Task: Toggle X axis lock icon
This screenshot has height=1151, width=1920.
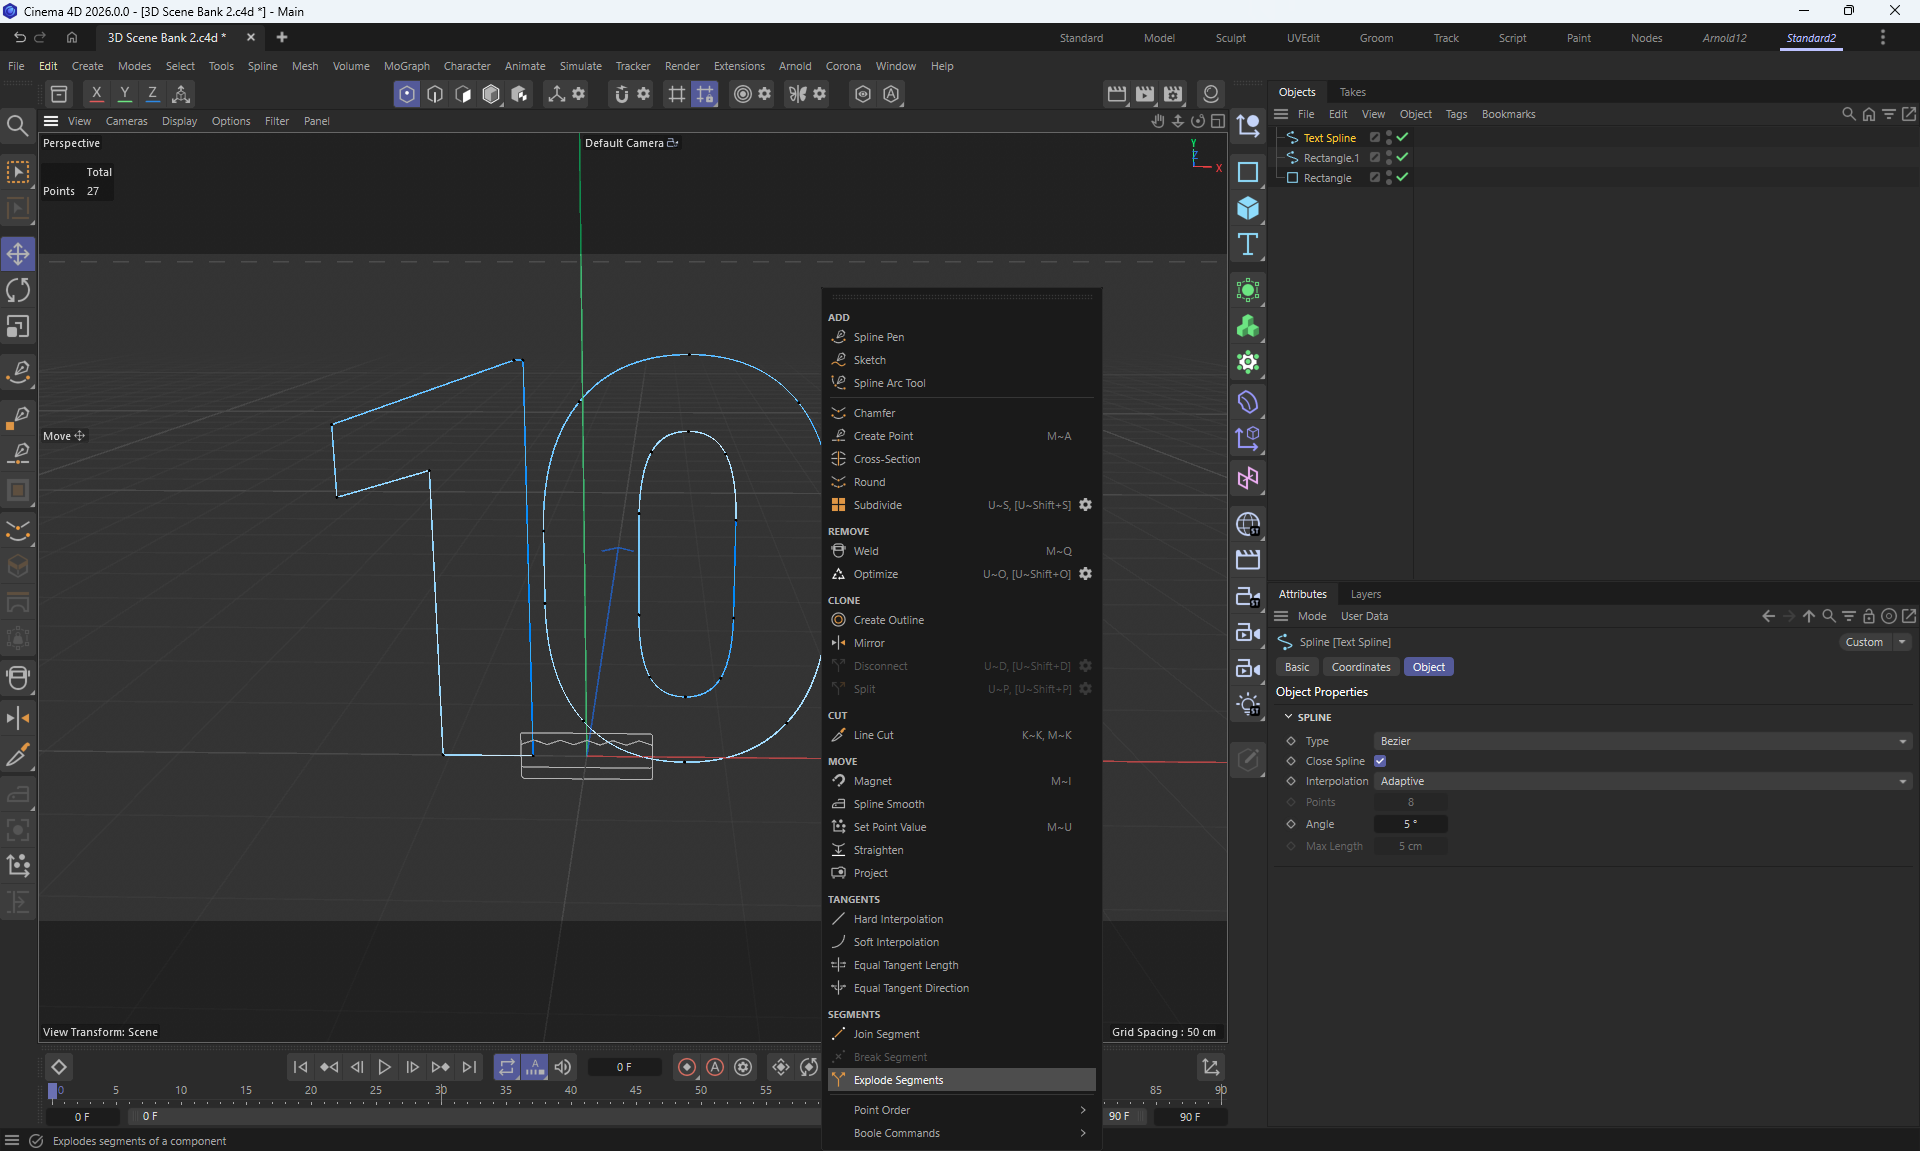Action: click(96, 93)
